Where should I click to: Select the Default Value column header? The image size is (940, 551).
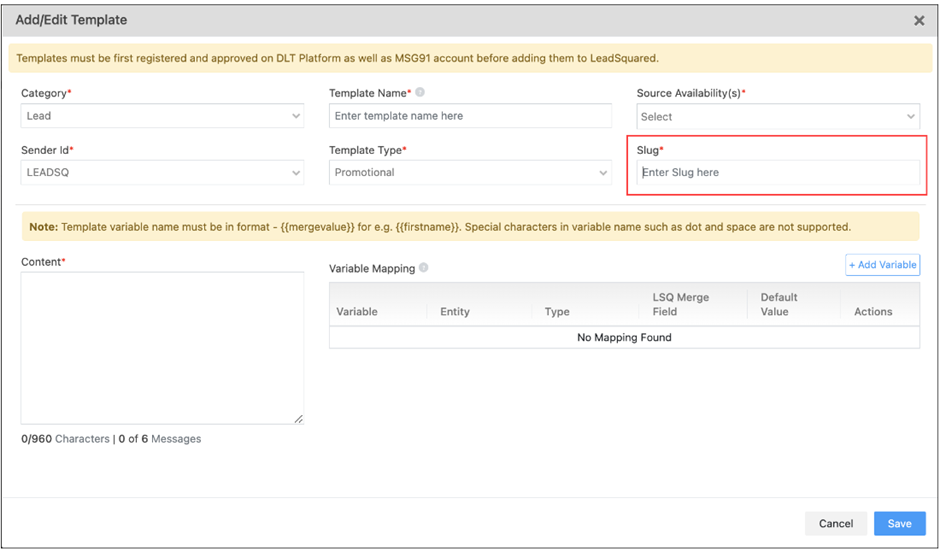pyautogui.click(x=779, y=304)
